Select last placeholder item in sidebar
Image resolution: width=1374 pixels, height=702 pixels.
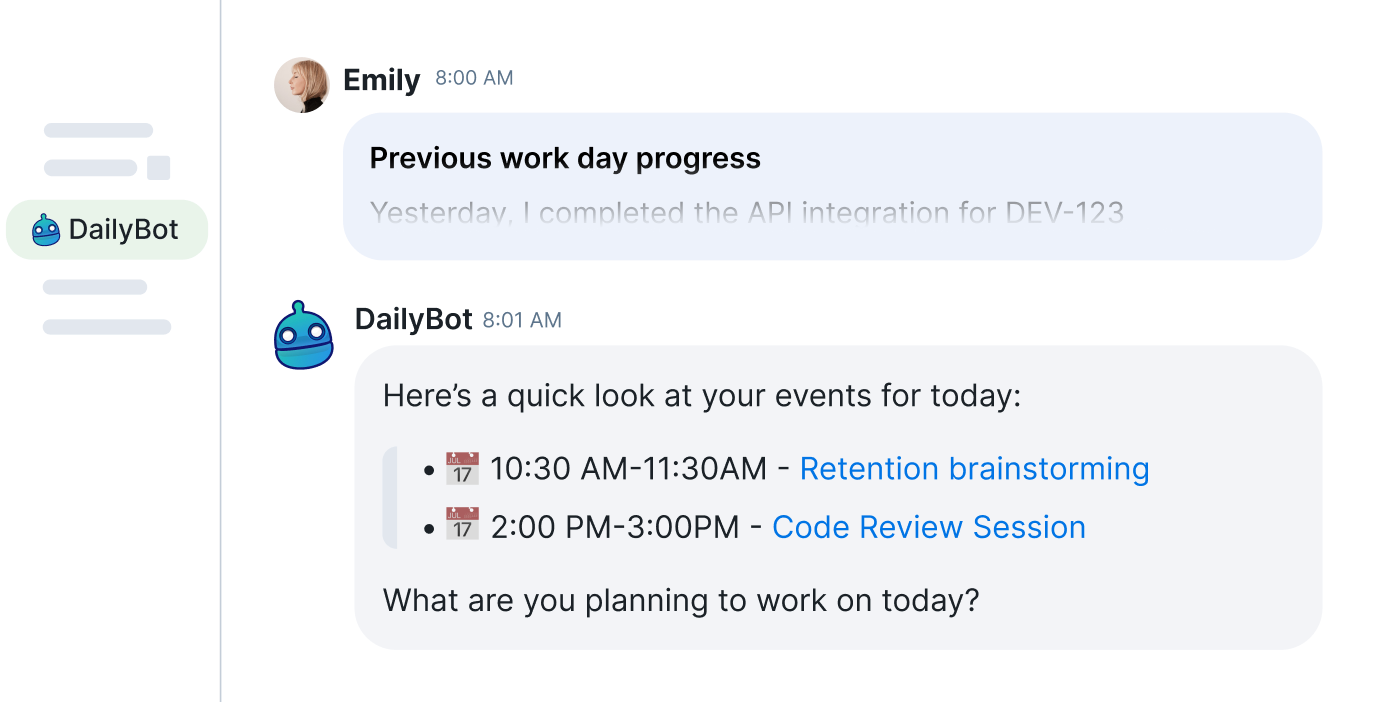[107, 326]
